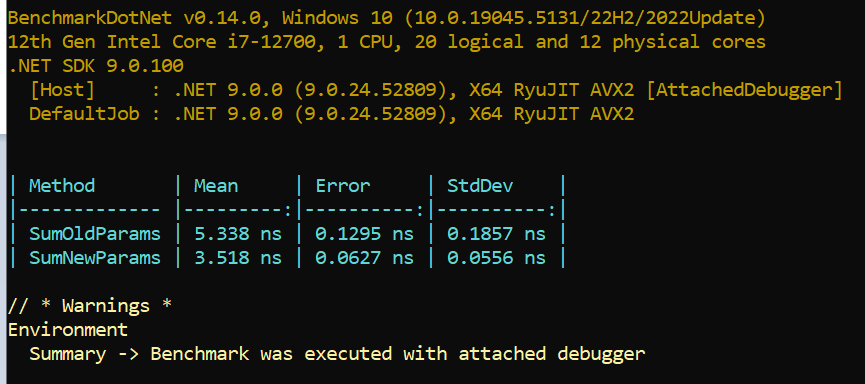Click the attached debugger summary message
Image resolution: width=865 pixels, height=384 pixels.
pos(337,354)
